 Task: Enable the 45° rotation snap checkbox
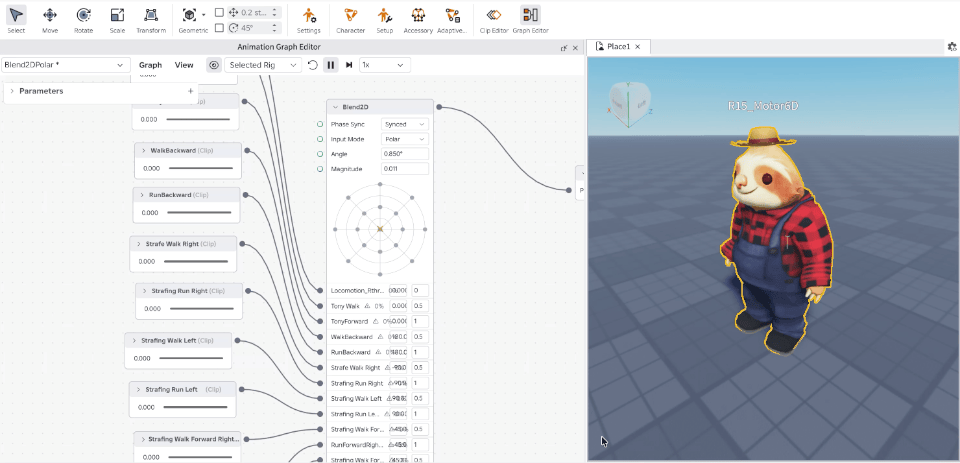point(219,28)
